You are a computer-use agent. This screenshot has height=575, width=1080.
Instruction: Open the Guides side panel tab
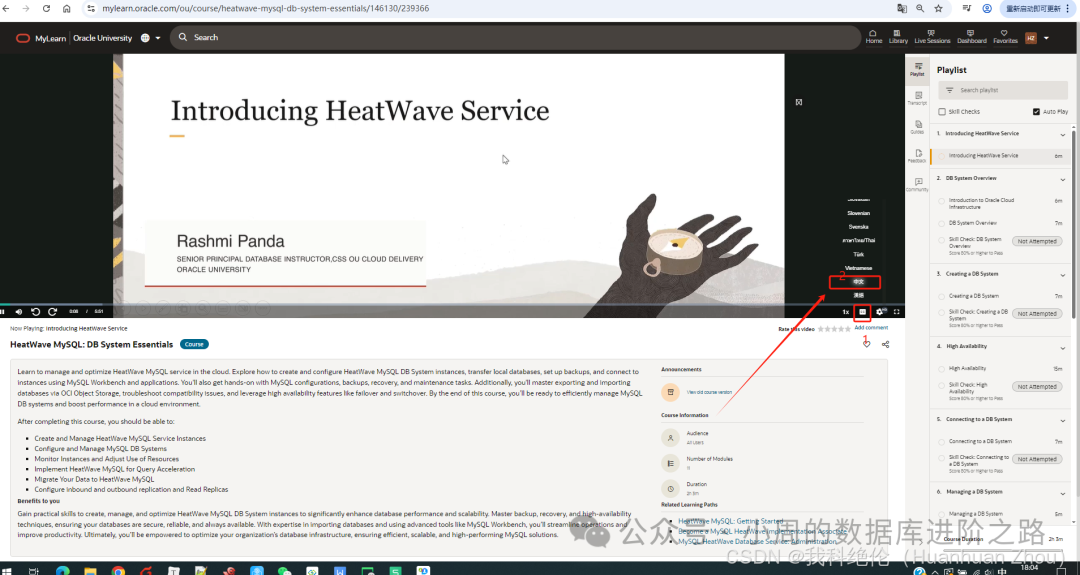pos(917,127)
